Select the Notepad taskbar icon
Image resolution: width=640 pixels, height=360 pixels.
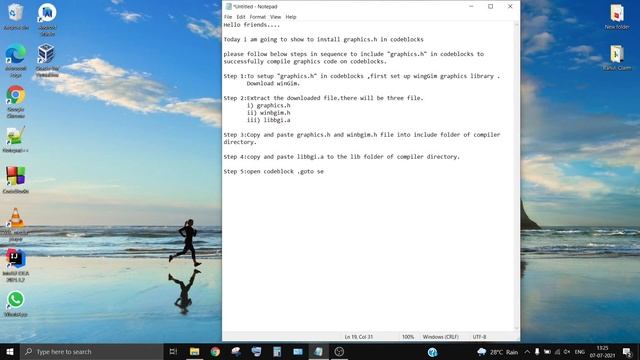pos(318,351)
